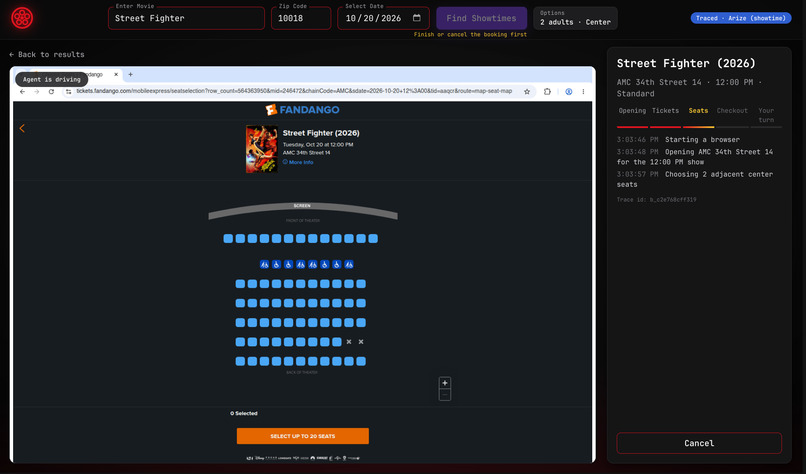Open the Options 2 adults · Center selector

click(x=575, y=18)
